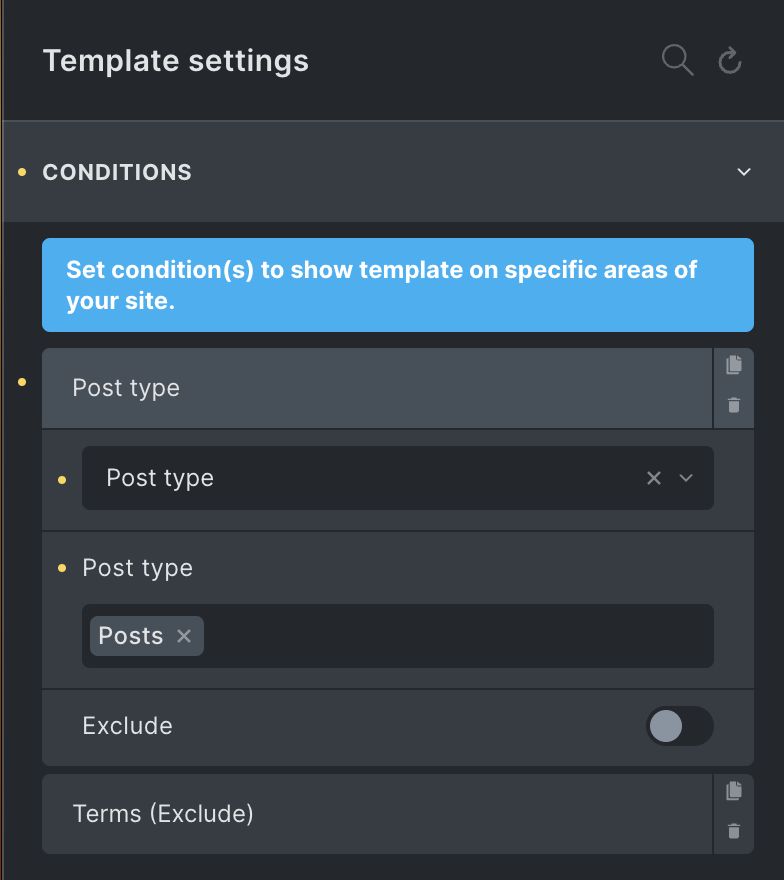Collapse the Post type condition header
The height and width of the screenshot is (880, 784).
(377, 388)
